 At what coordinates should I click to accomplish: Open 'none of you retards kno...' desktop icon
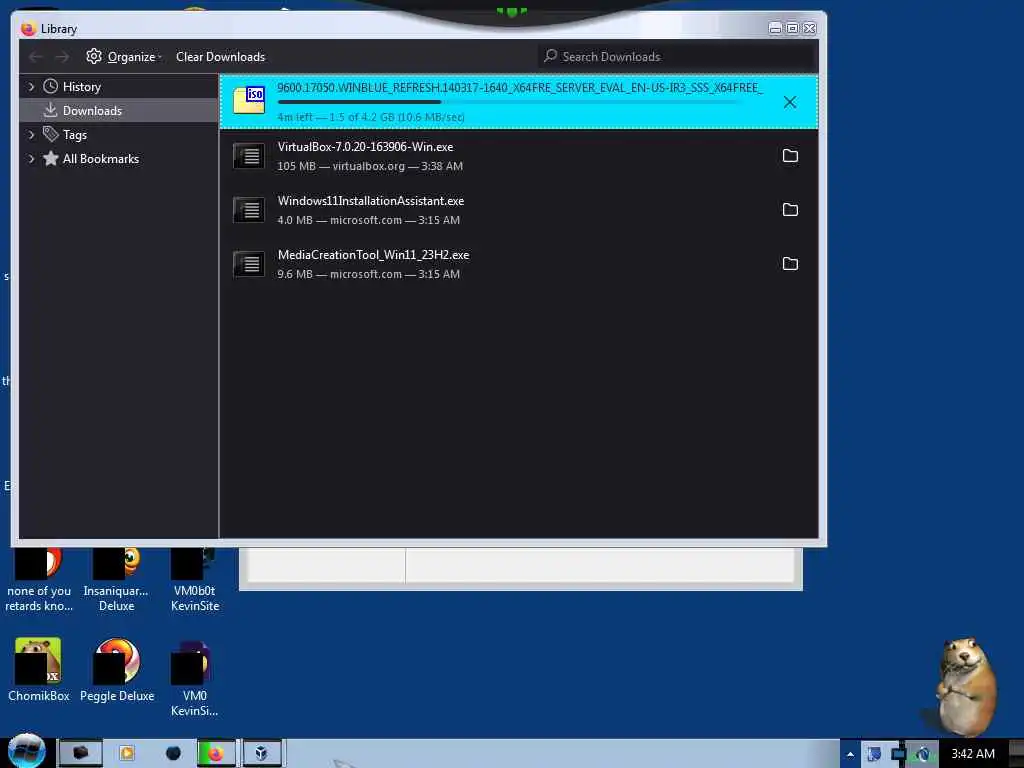pyautogui.click(x=39, y=581)
